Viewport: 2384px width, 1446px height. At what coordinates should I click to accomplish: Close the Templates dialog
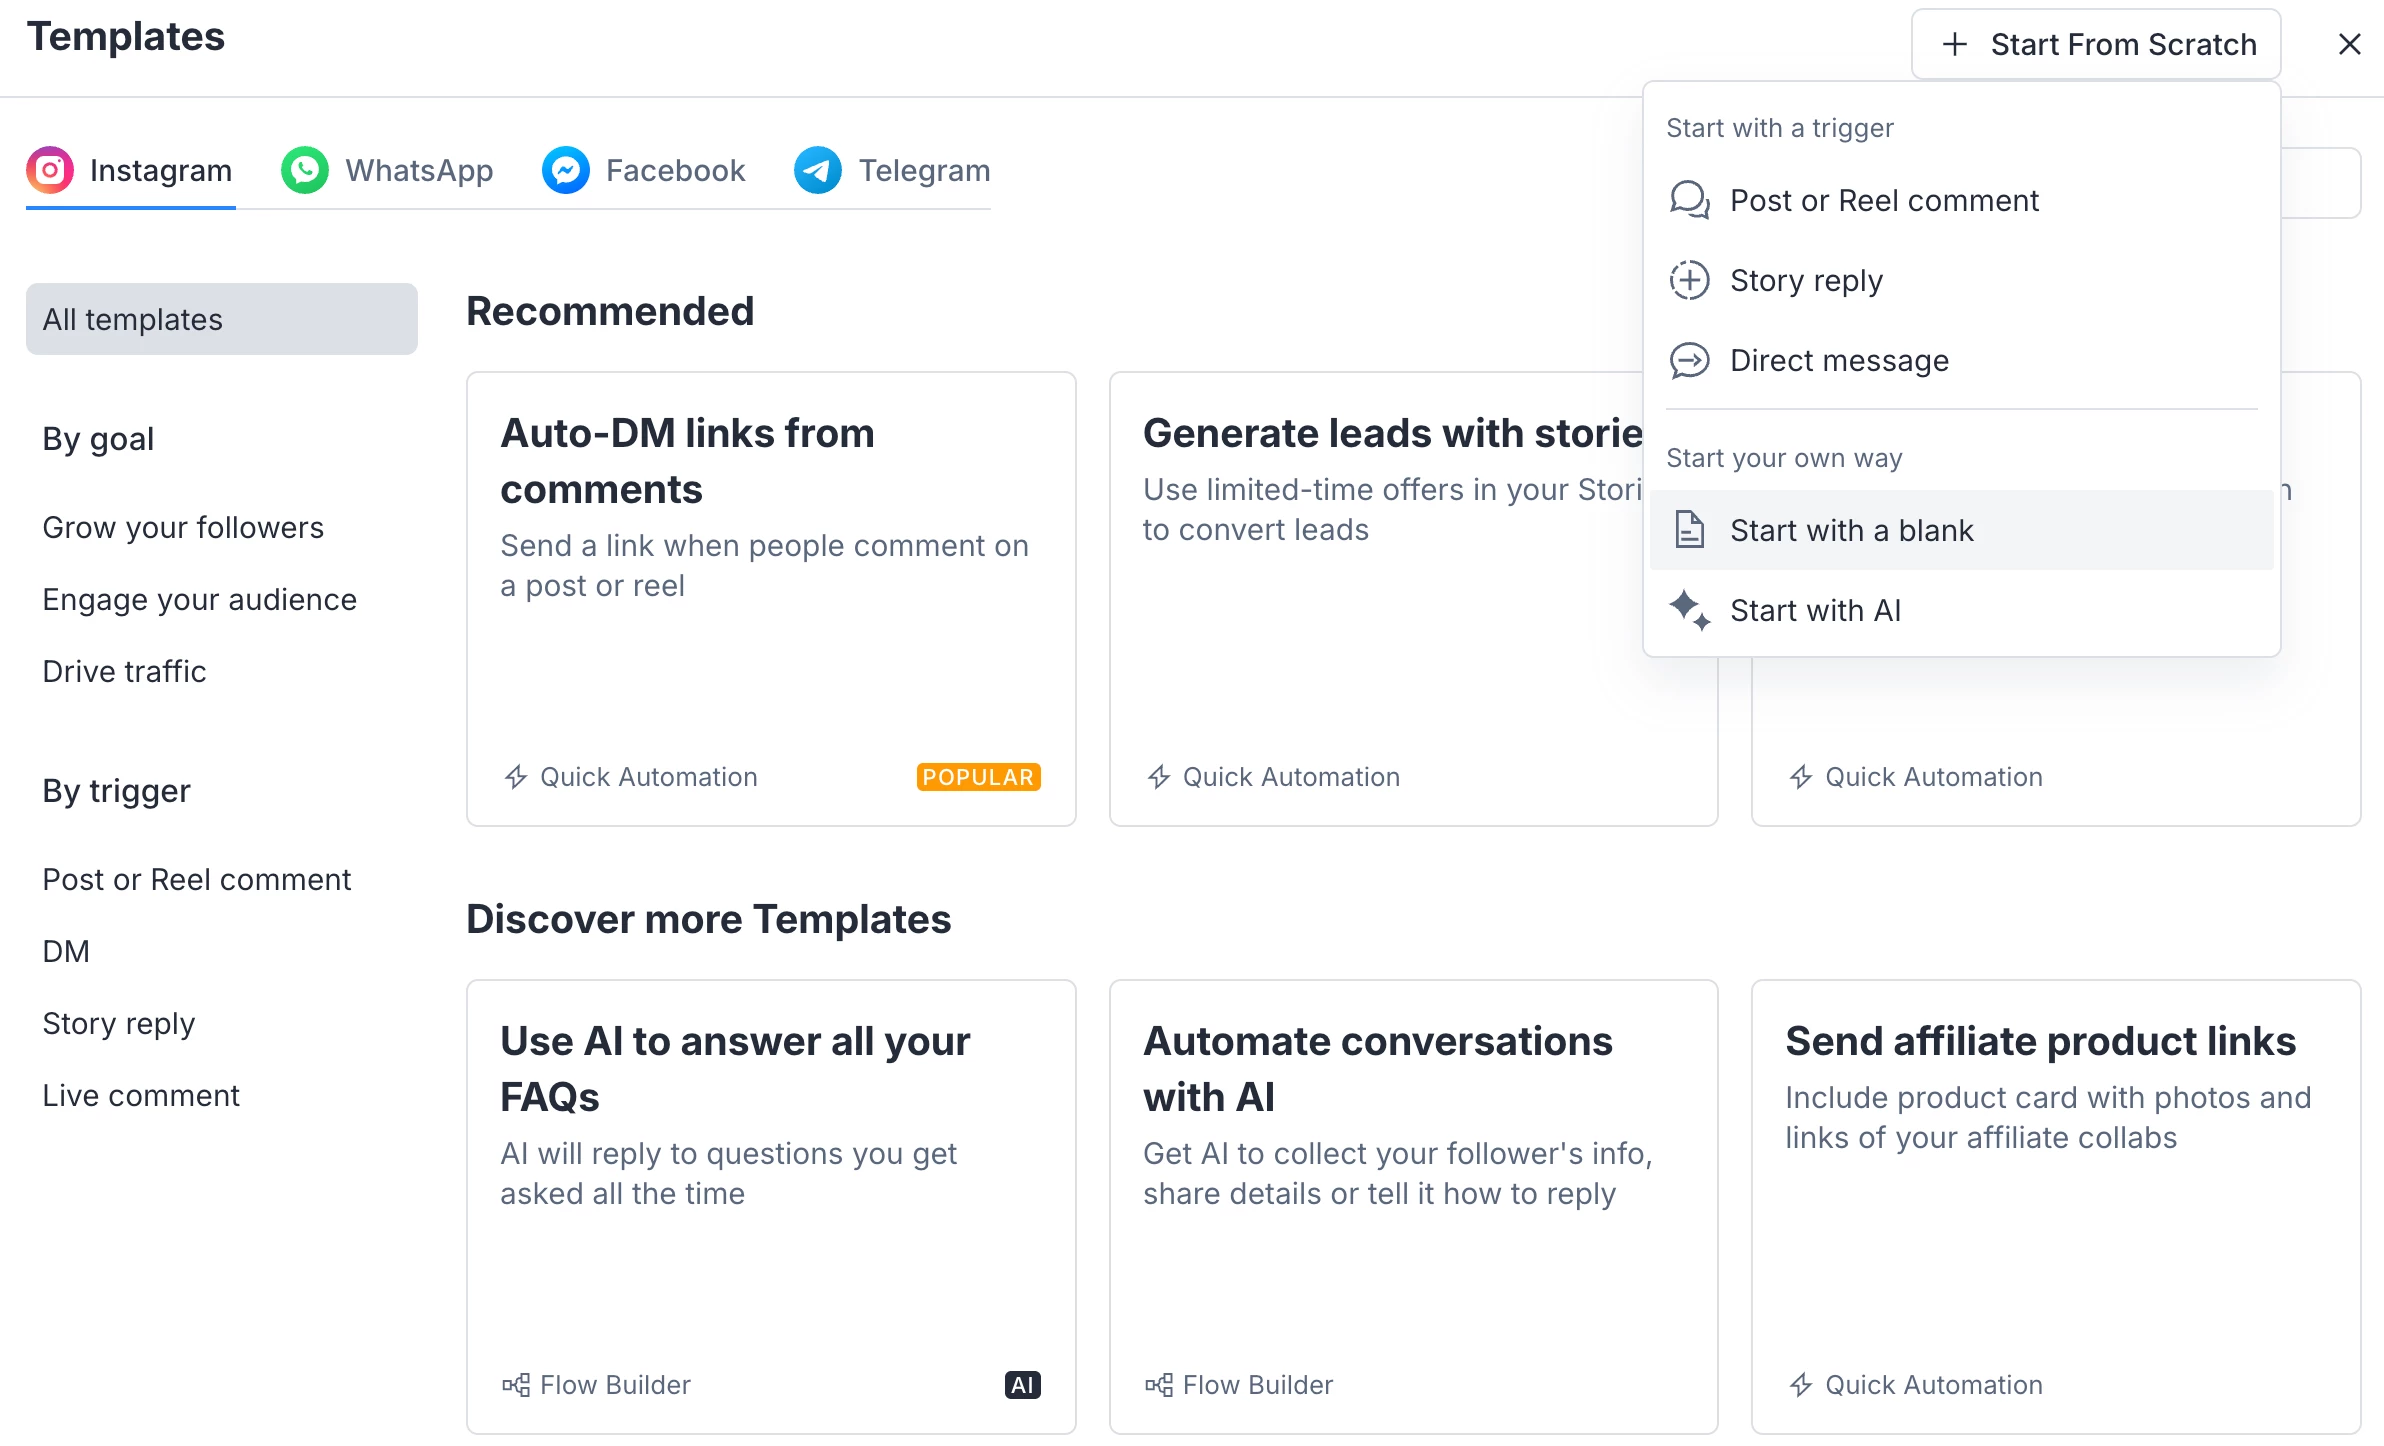click(x=2349, y=44)
